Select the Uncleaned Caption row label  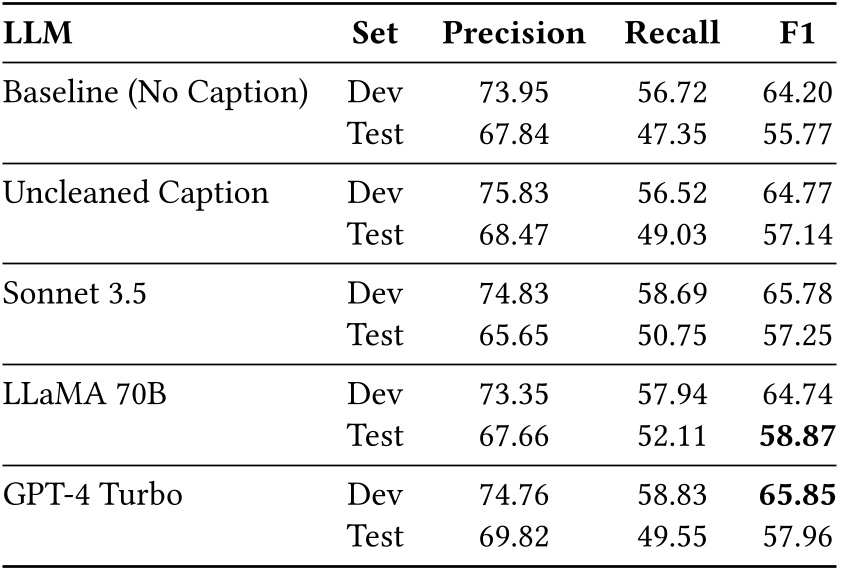click(x=136, y=193)
